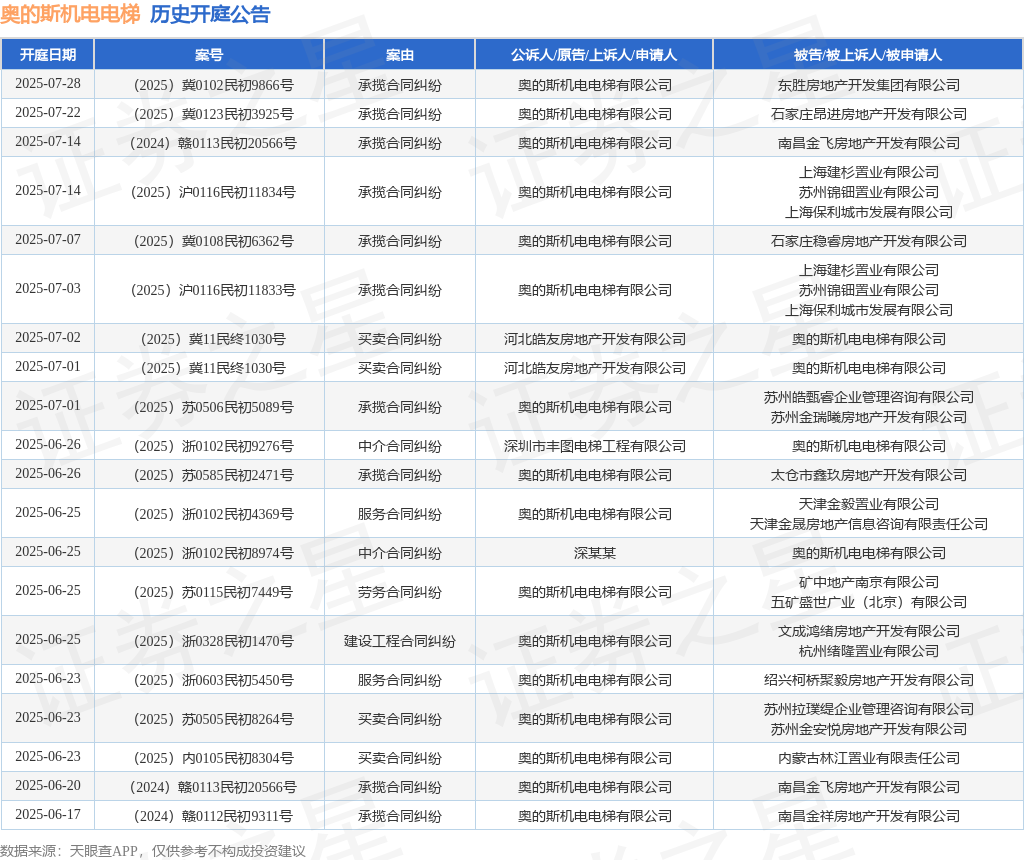Click defendant 南昌金祥房地产开发有限公司
1024x860 pixels.
(x=869, y=816)
